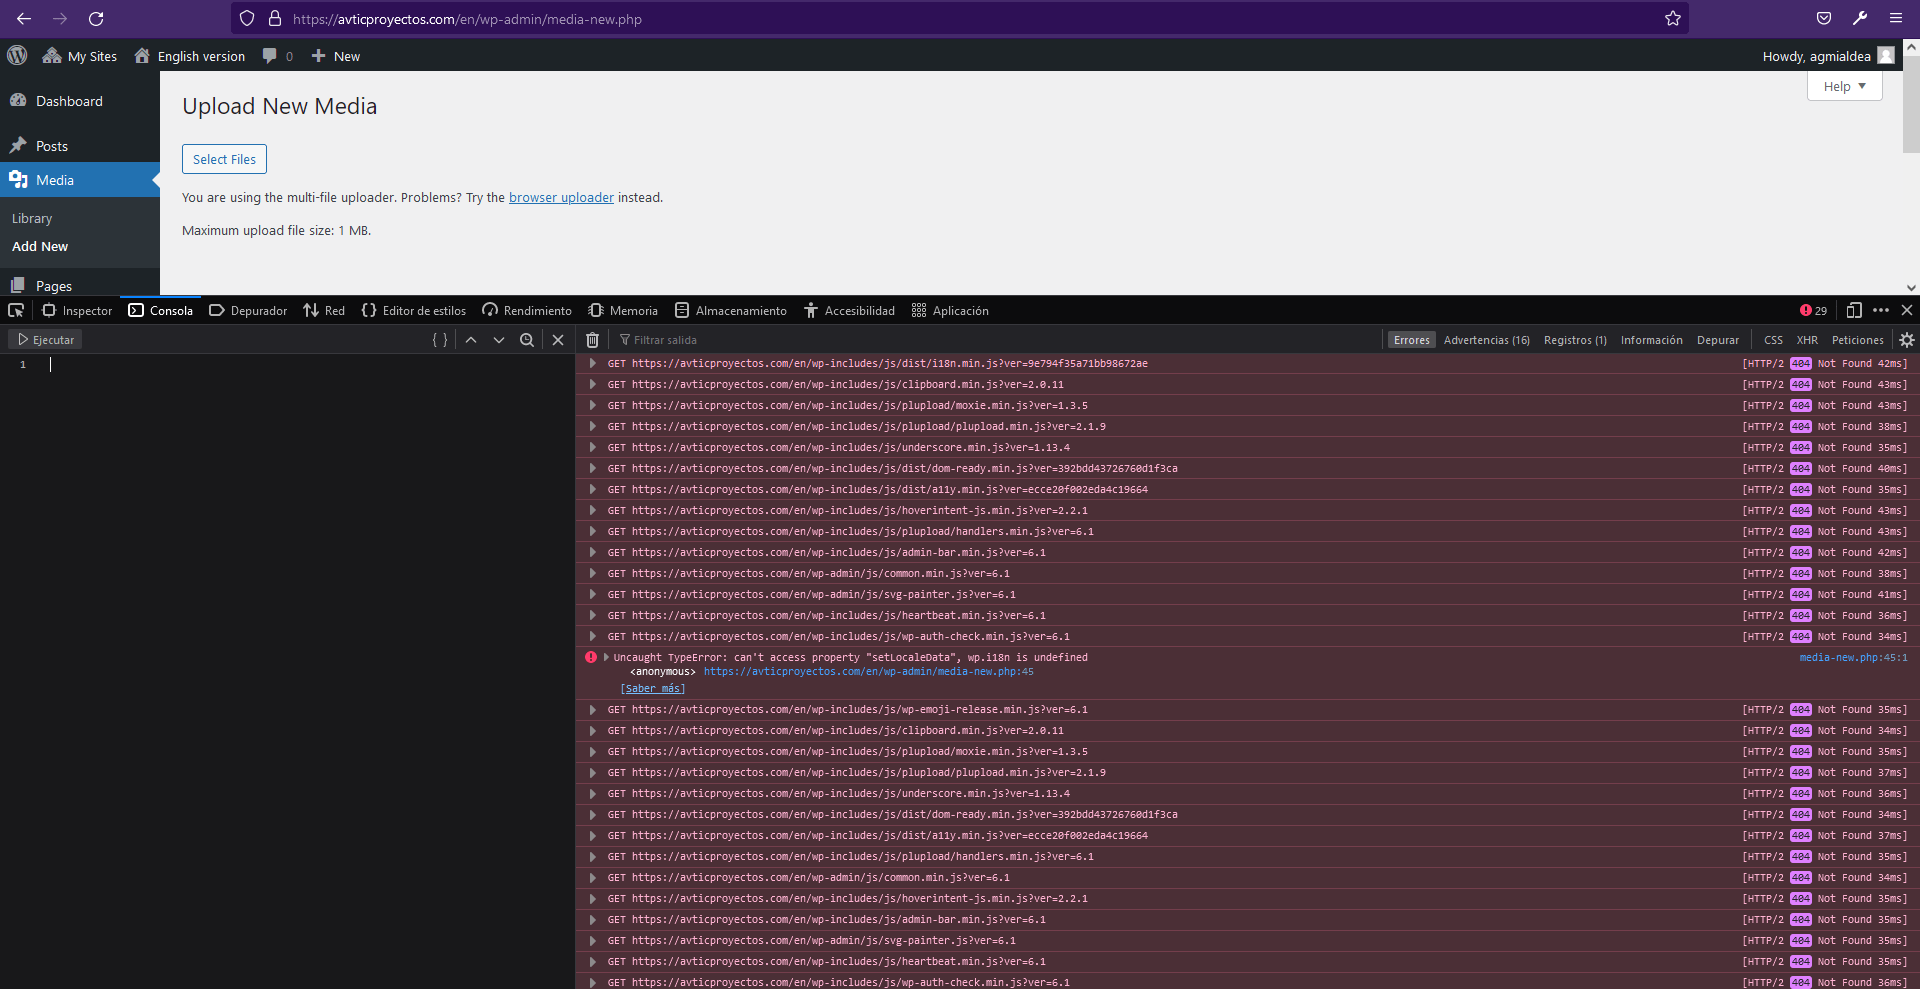
Task: Expand the first clipboard.min.js request row
Action: click(x=593, y=385)
